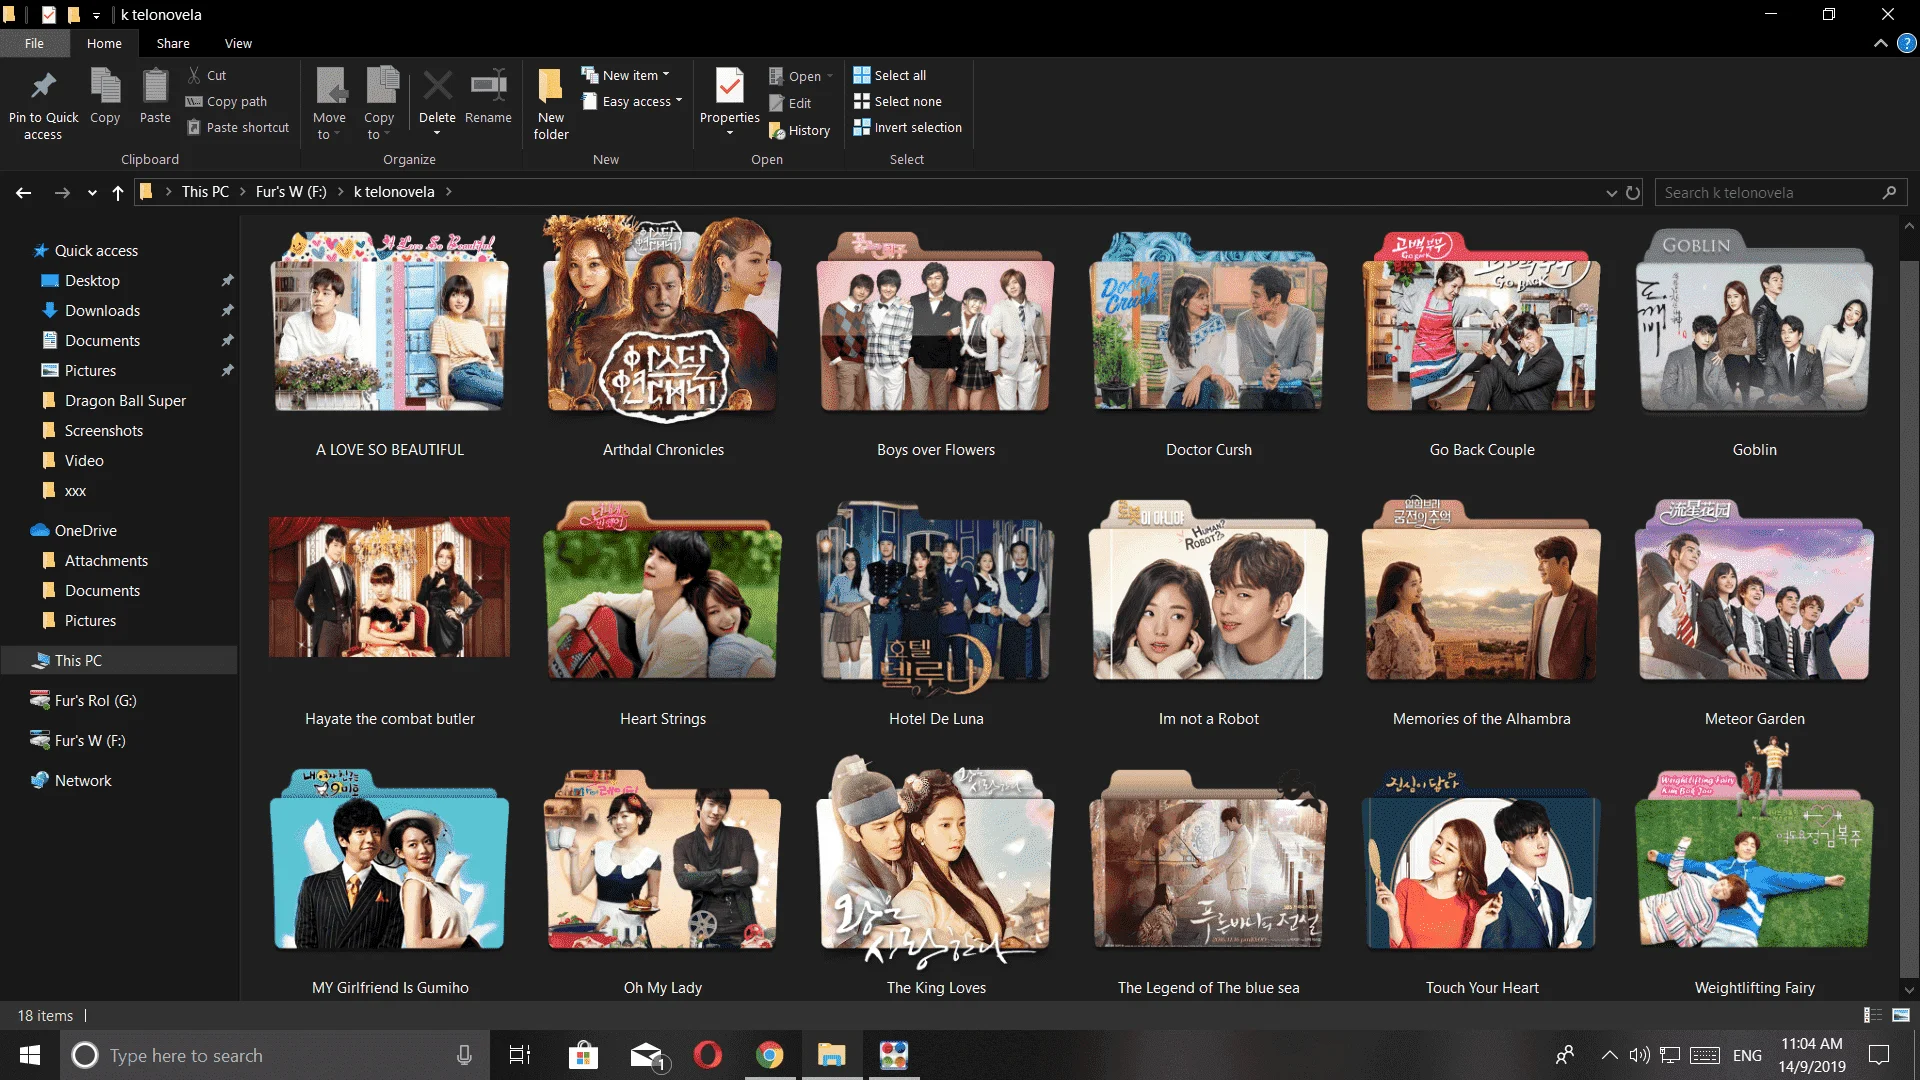Go up one folder level arrow
1920x1080 pixels.
point(118,192)
